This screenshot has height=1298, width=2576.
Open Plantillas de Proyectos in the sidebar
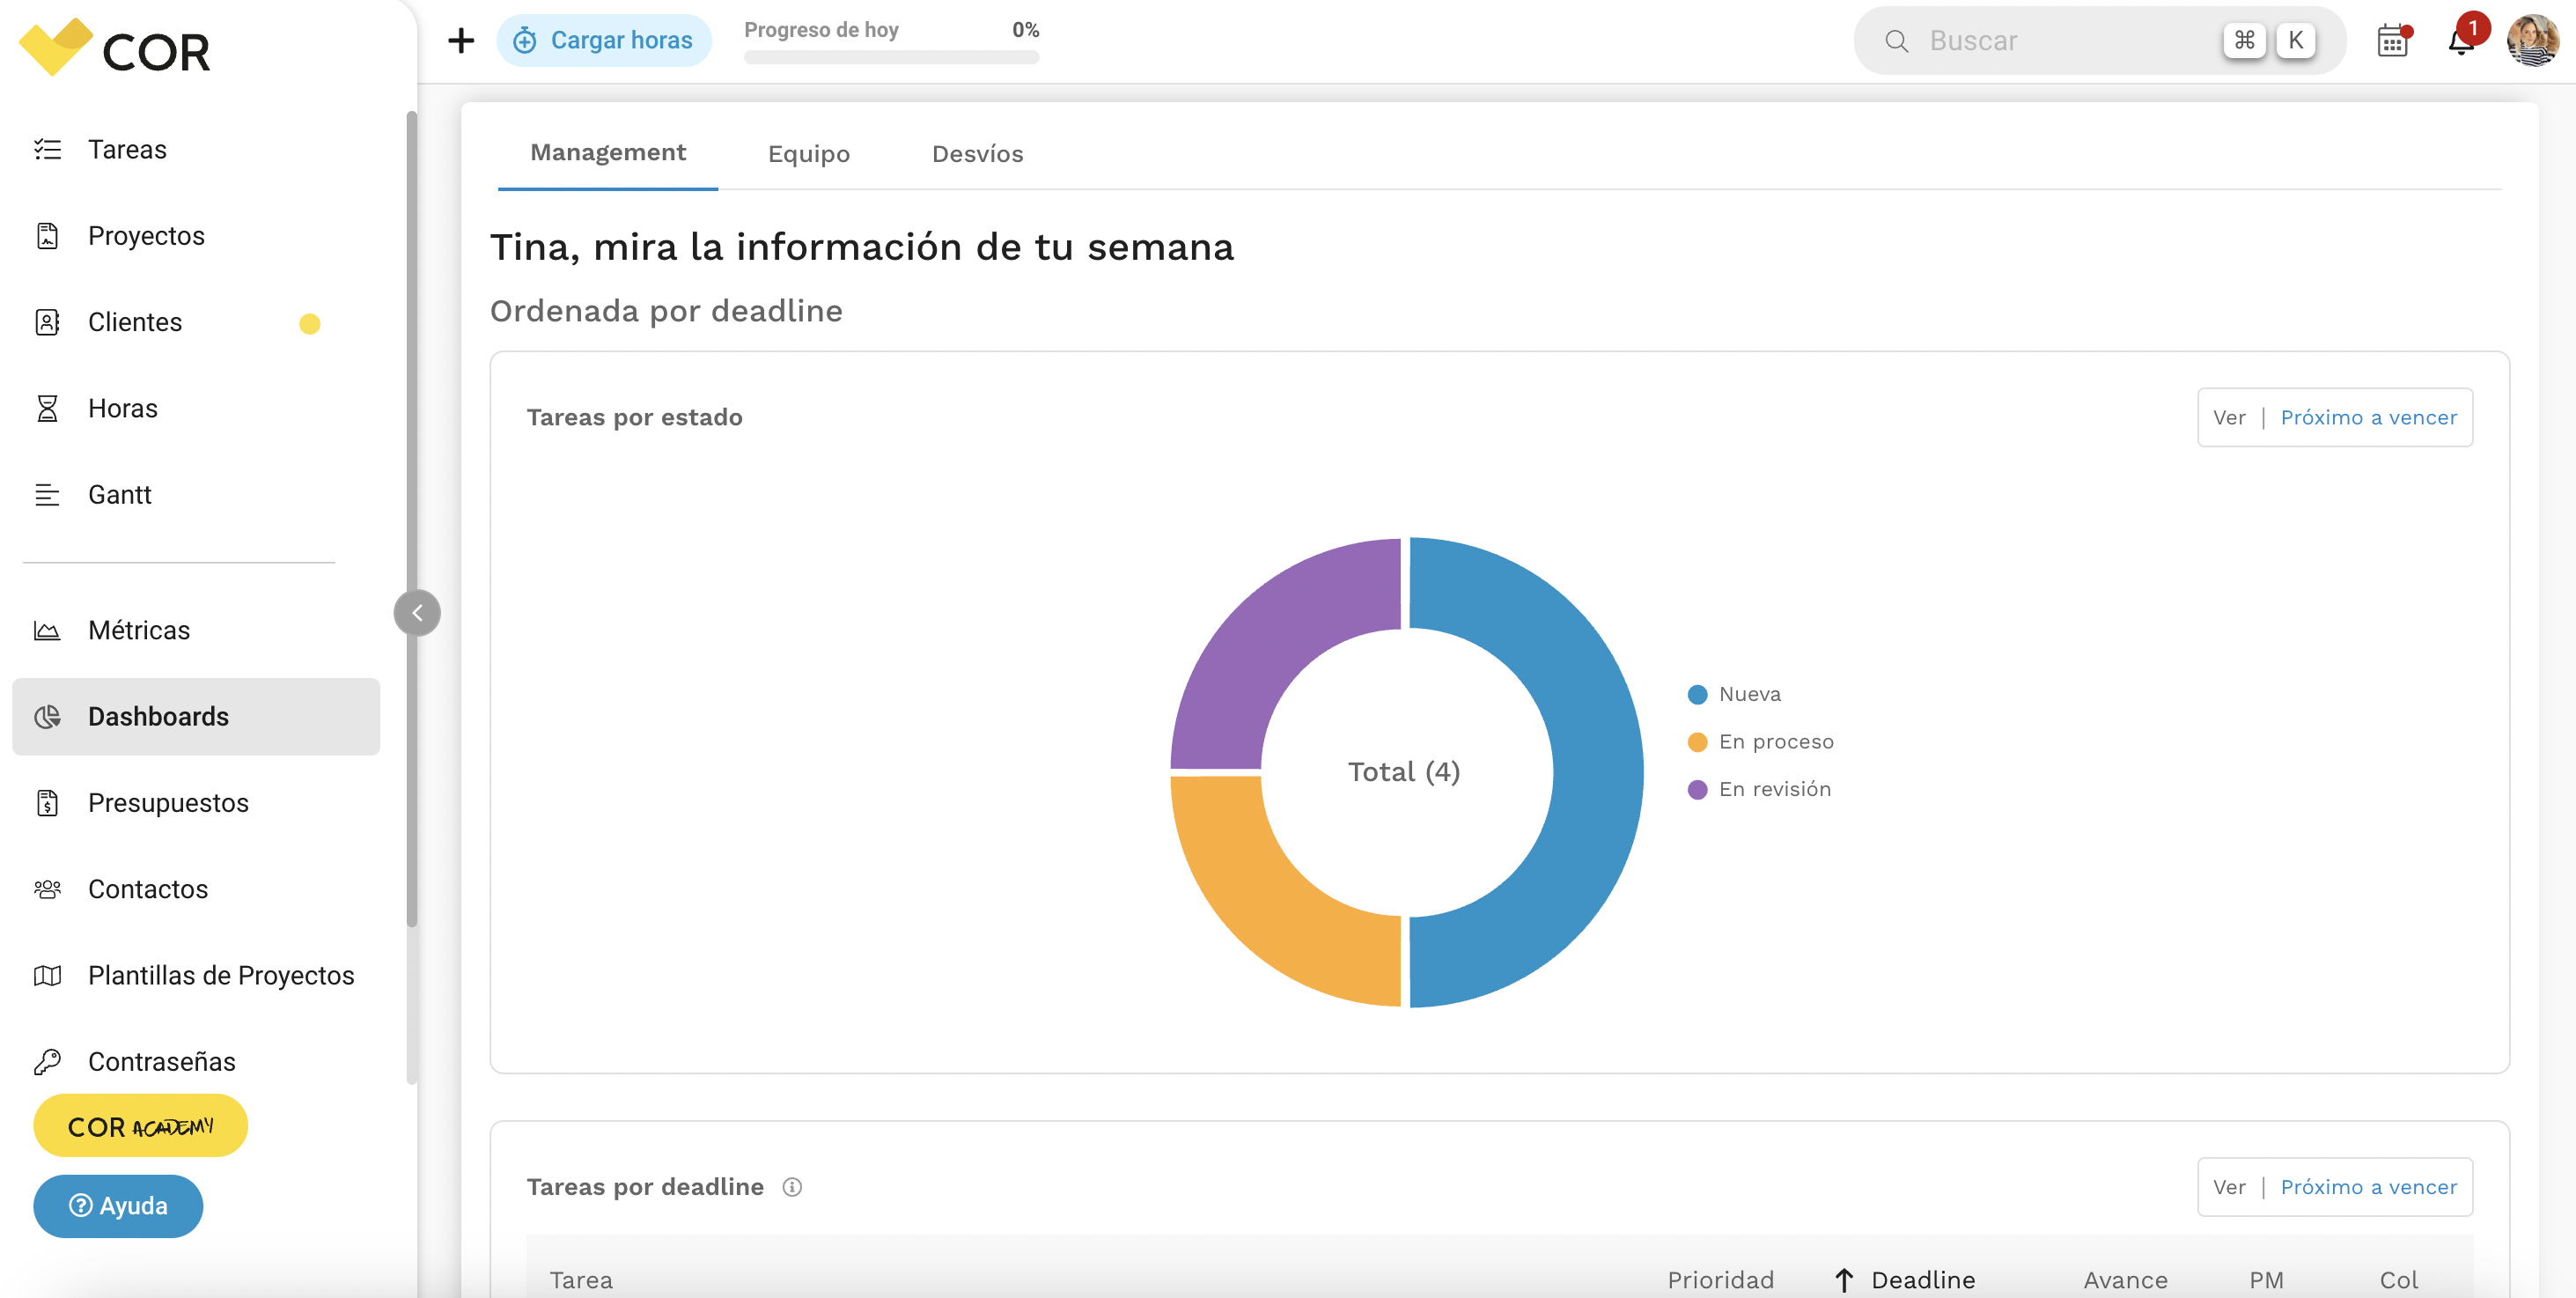point(196,975)
